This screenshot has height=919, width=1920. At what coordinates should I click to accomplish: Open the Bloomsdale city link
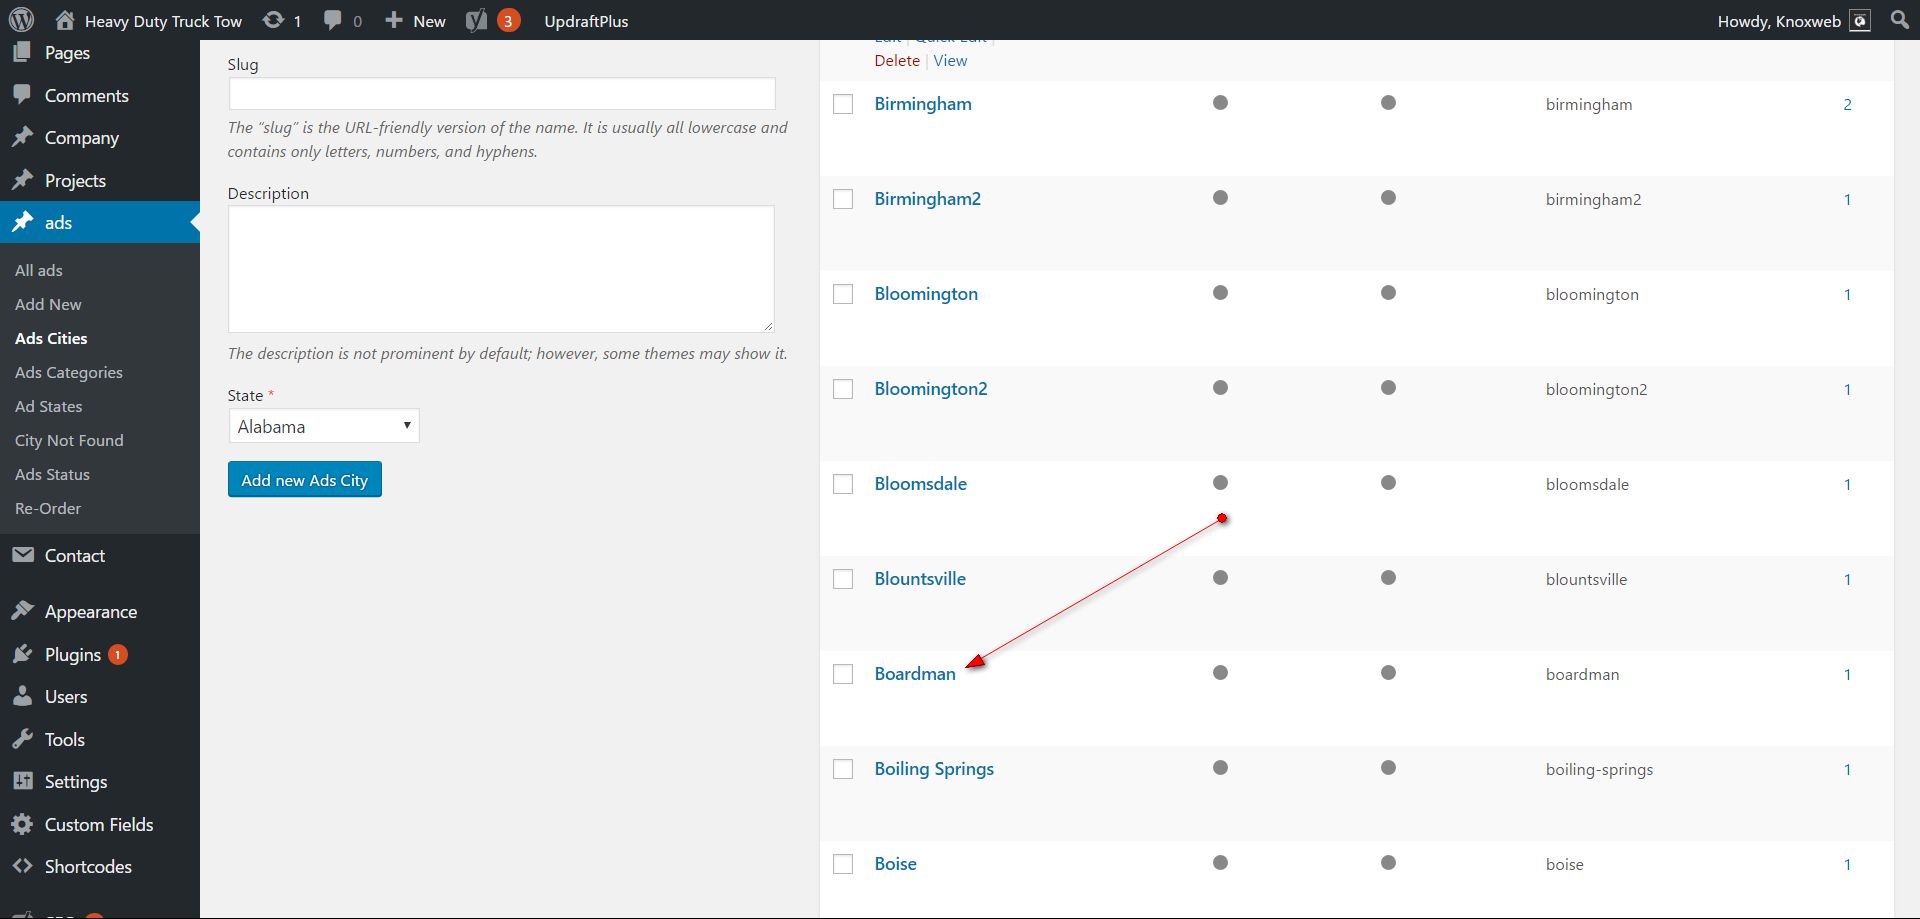(920, 484)
